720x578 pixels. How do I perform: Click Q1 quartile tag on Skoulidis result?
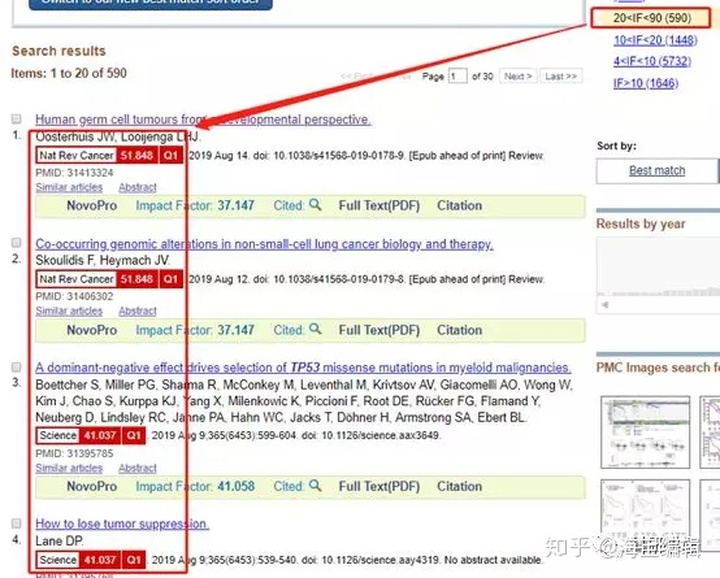[x=171, y=279]
